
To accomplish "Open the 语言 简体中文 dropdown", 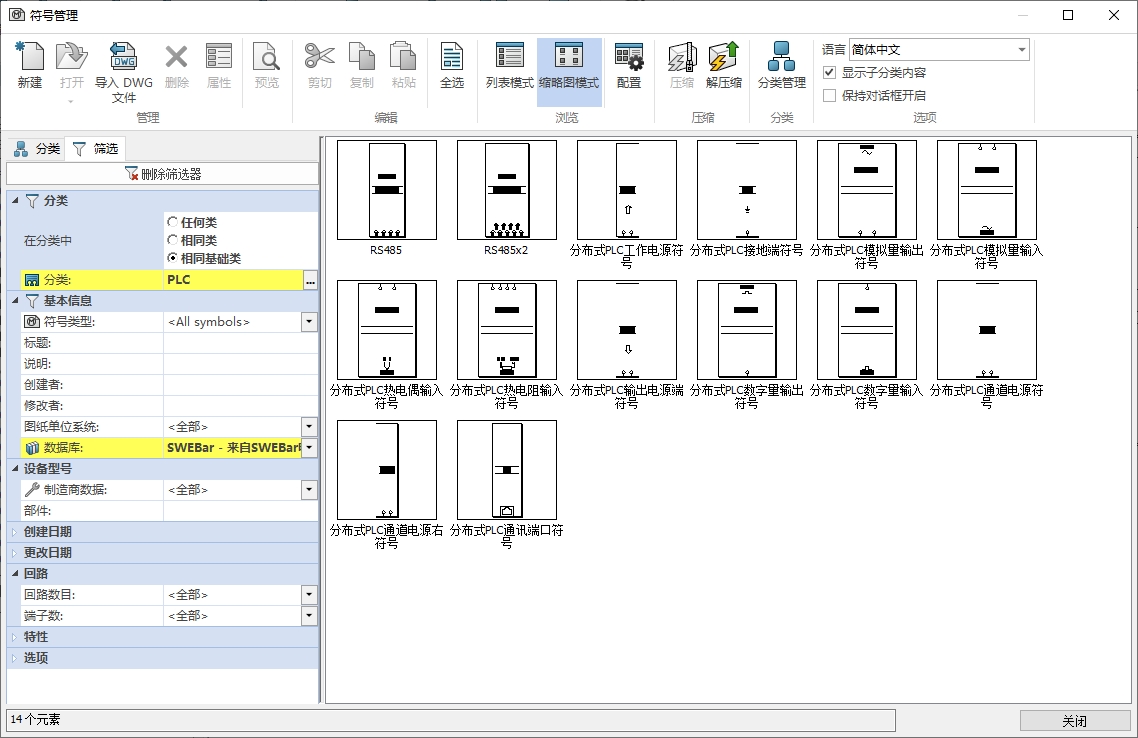I will (1021, 50).
